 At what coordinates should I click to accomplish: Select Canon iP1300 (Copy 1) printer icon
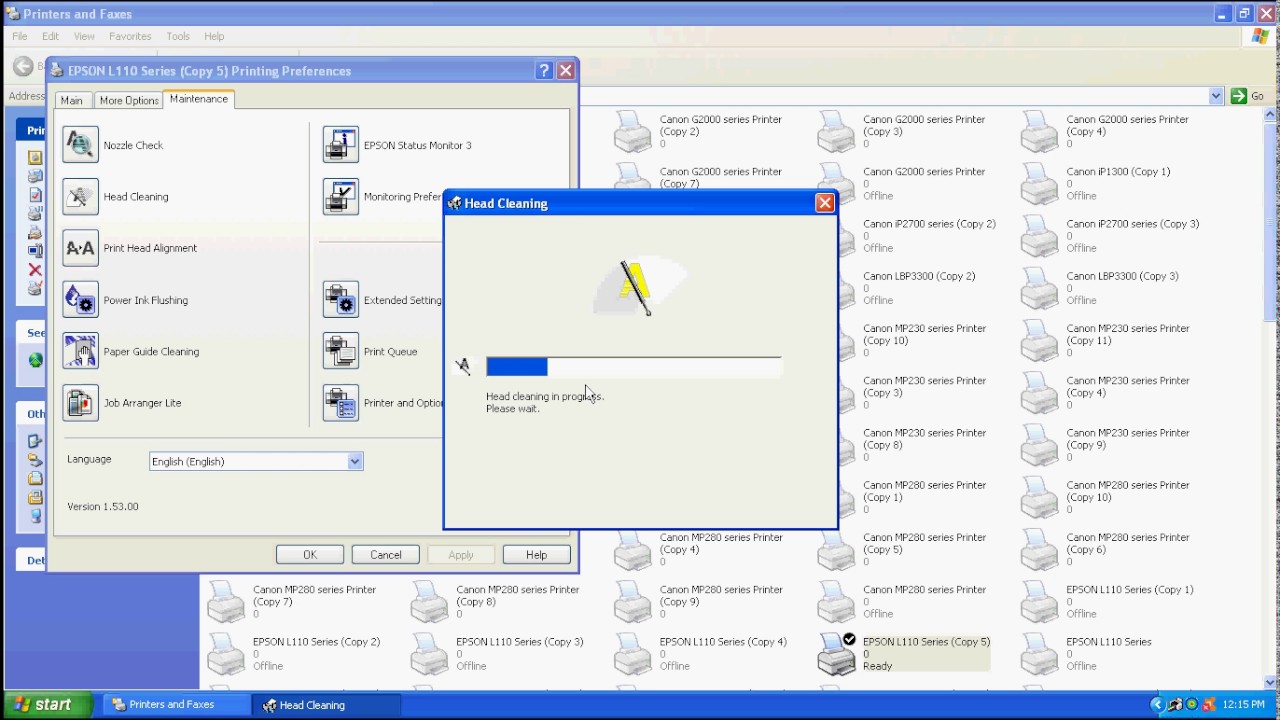click(1040, 184)
